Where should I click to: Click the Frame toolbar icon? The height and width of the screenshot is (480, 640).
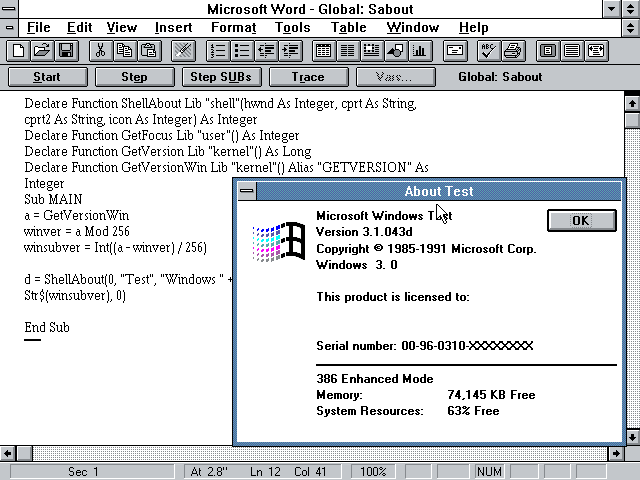[371, 51]
